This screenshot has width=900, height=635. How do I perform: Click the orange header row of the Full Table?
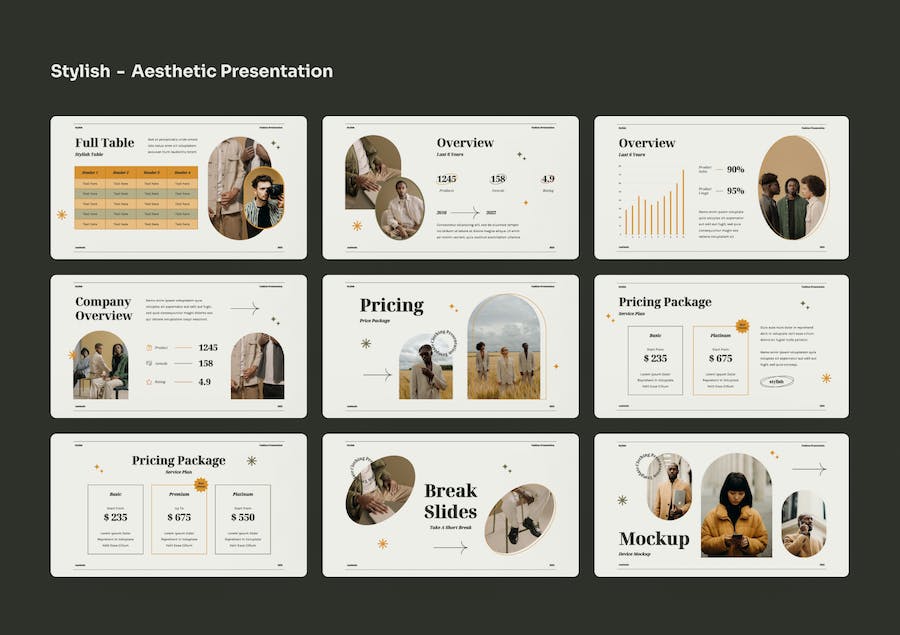point(136,172)
